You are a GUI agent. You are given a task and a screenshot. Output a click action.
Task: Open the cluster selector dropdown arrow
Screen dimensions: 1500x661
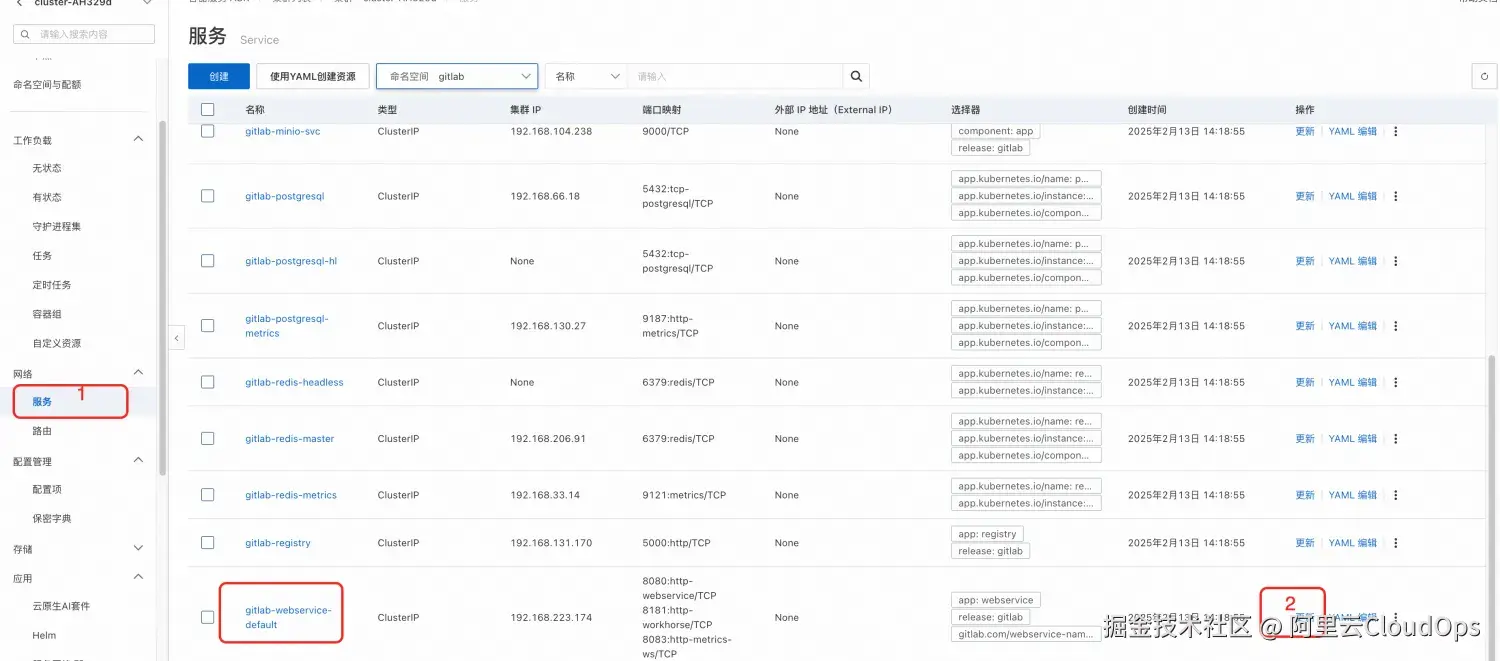click(147, 3)
